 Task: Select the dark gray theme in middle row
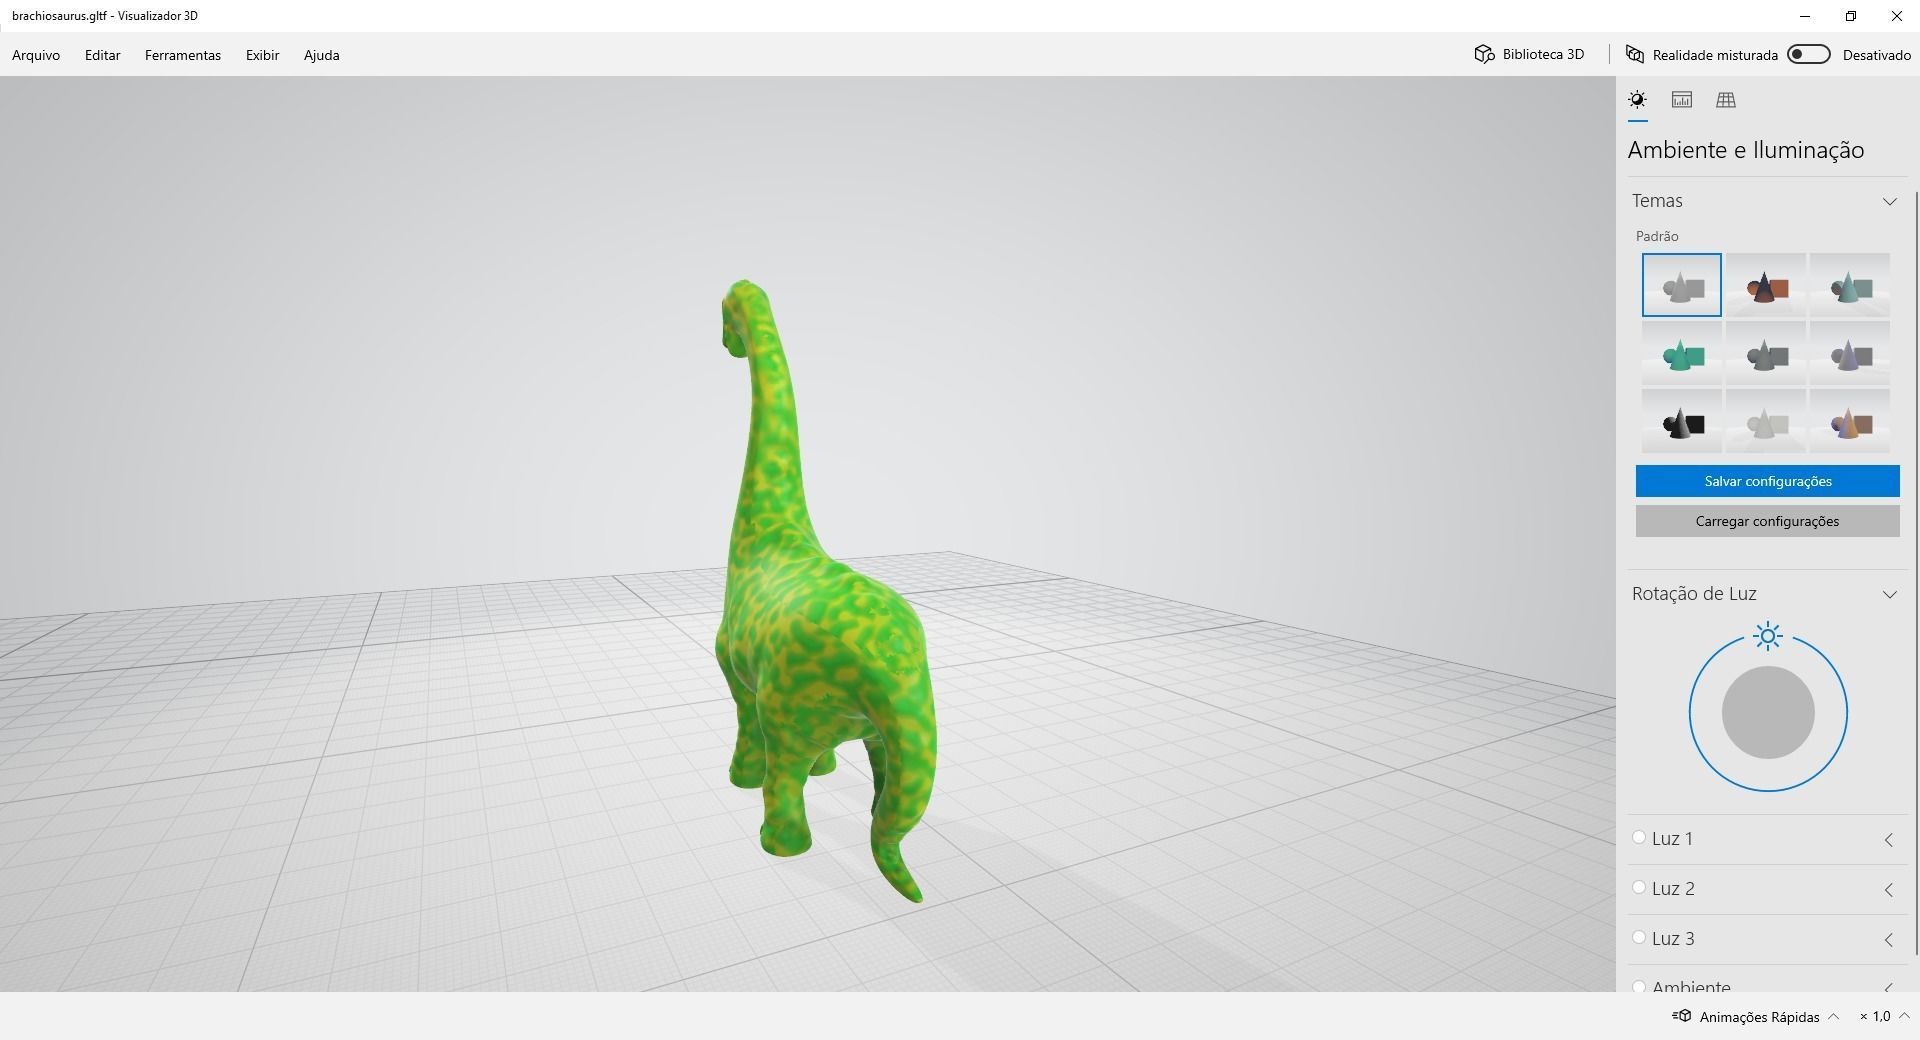click(1765, 353)
